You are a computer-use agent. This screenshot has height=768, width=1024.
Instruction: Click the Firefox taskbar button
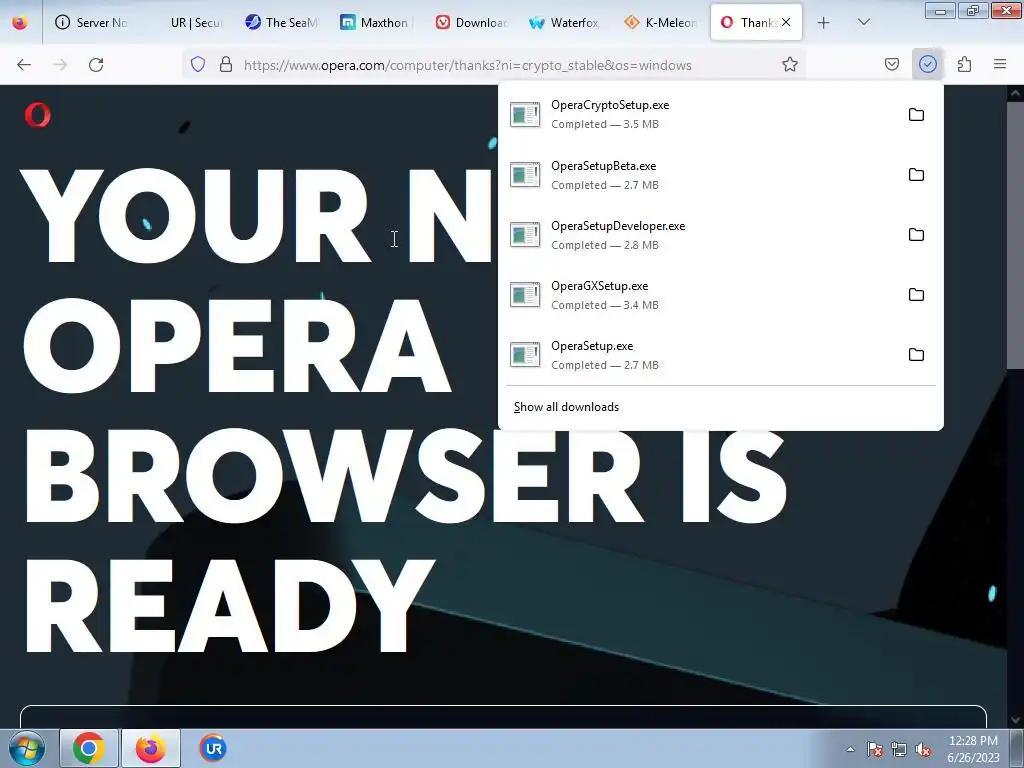(x=151, y=748)
